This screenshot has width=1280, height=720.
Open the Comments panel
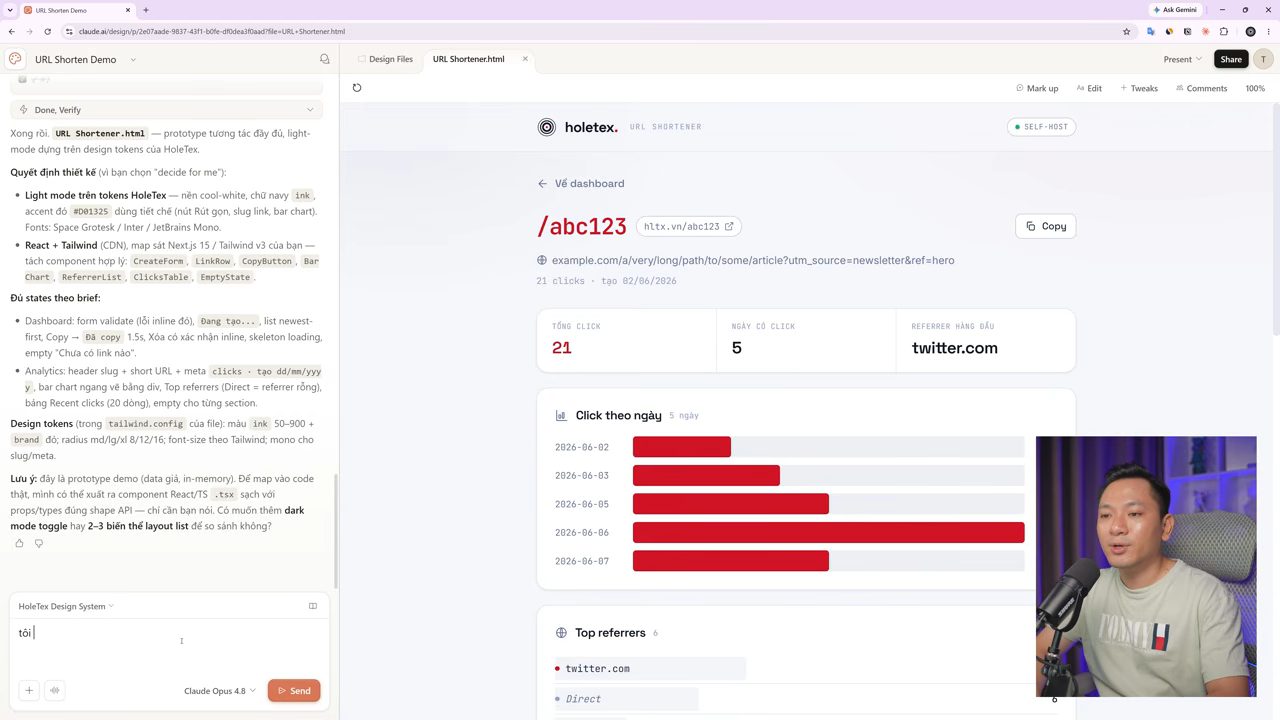[1200, 88]
